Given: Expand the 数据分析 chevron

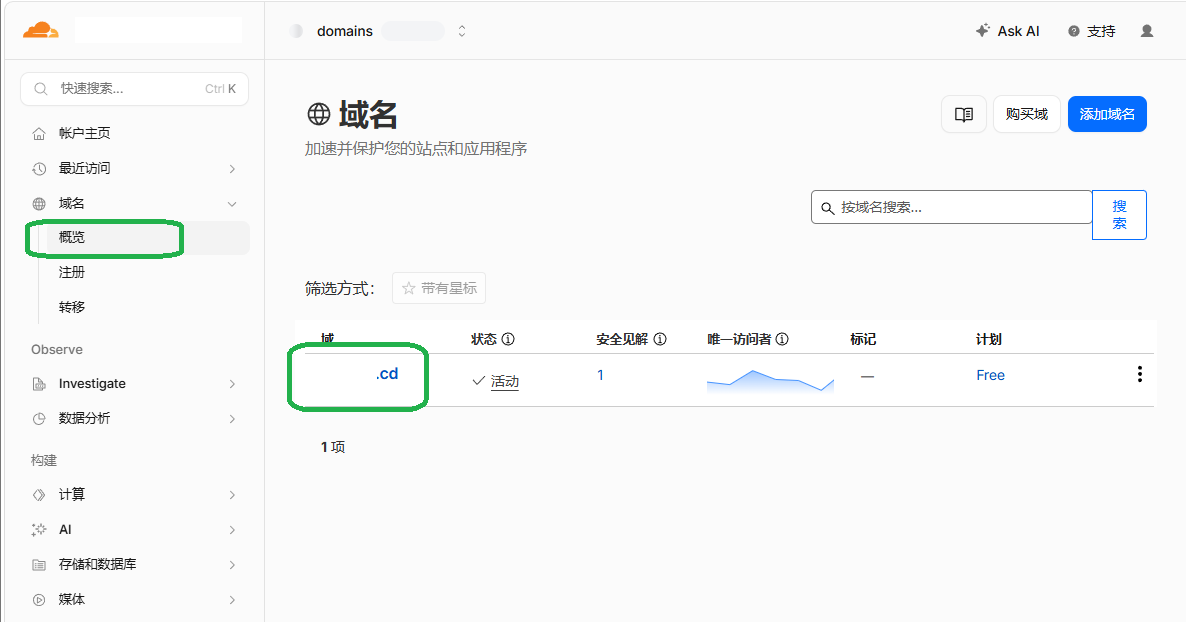Looking at the screenshot, I should coord(232,419).
